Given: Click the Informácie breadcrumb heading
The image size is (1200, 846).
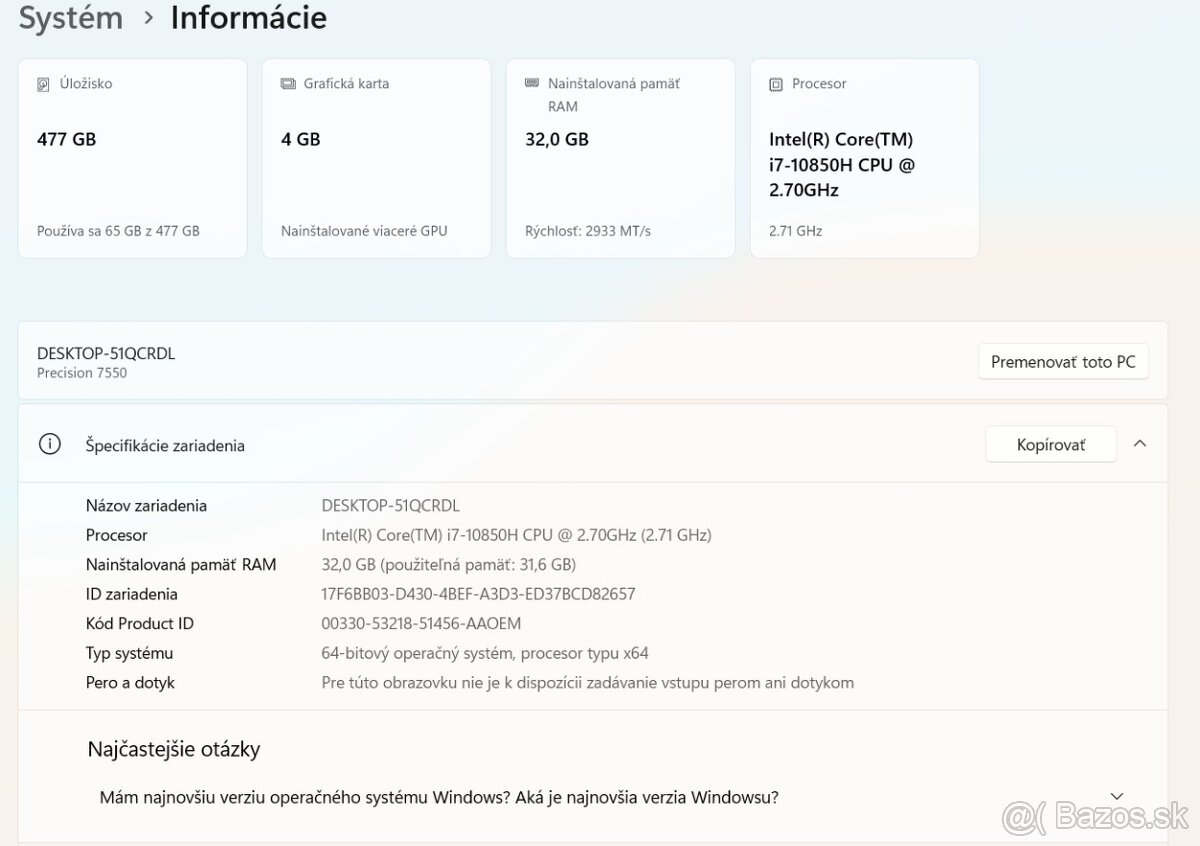Looking at the screenshot, I should point(248,18).
